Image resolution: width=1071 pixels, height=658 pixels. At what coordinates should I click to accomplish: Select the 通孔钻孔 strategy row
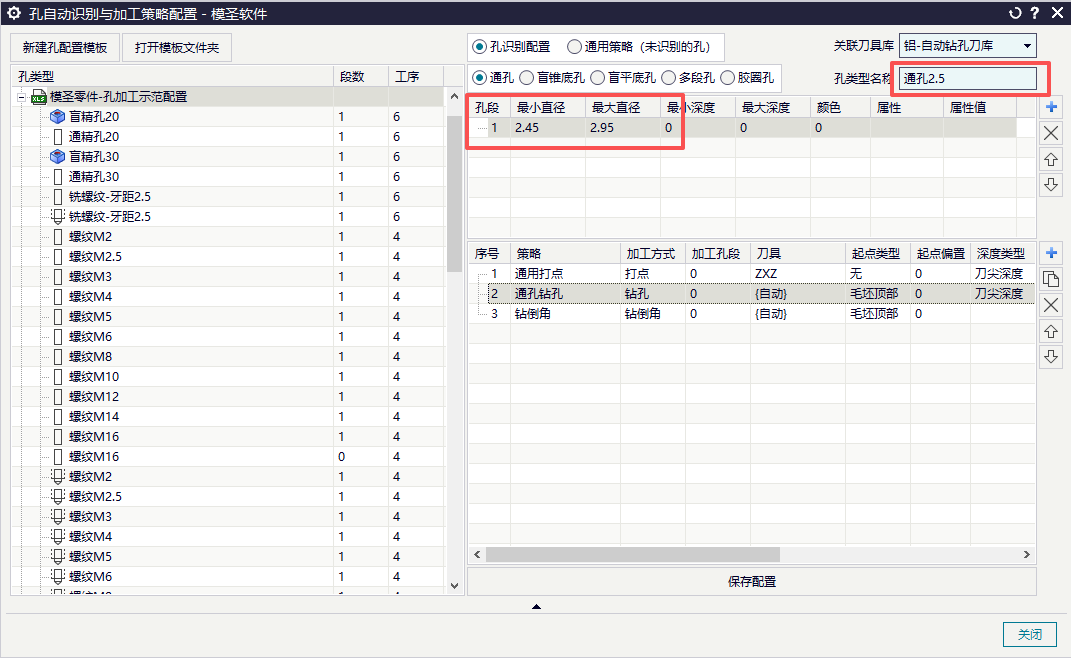click(751, 293)
